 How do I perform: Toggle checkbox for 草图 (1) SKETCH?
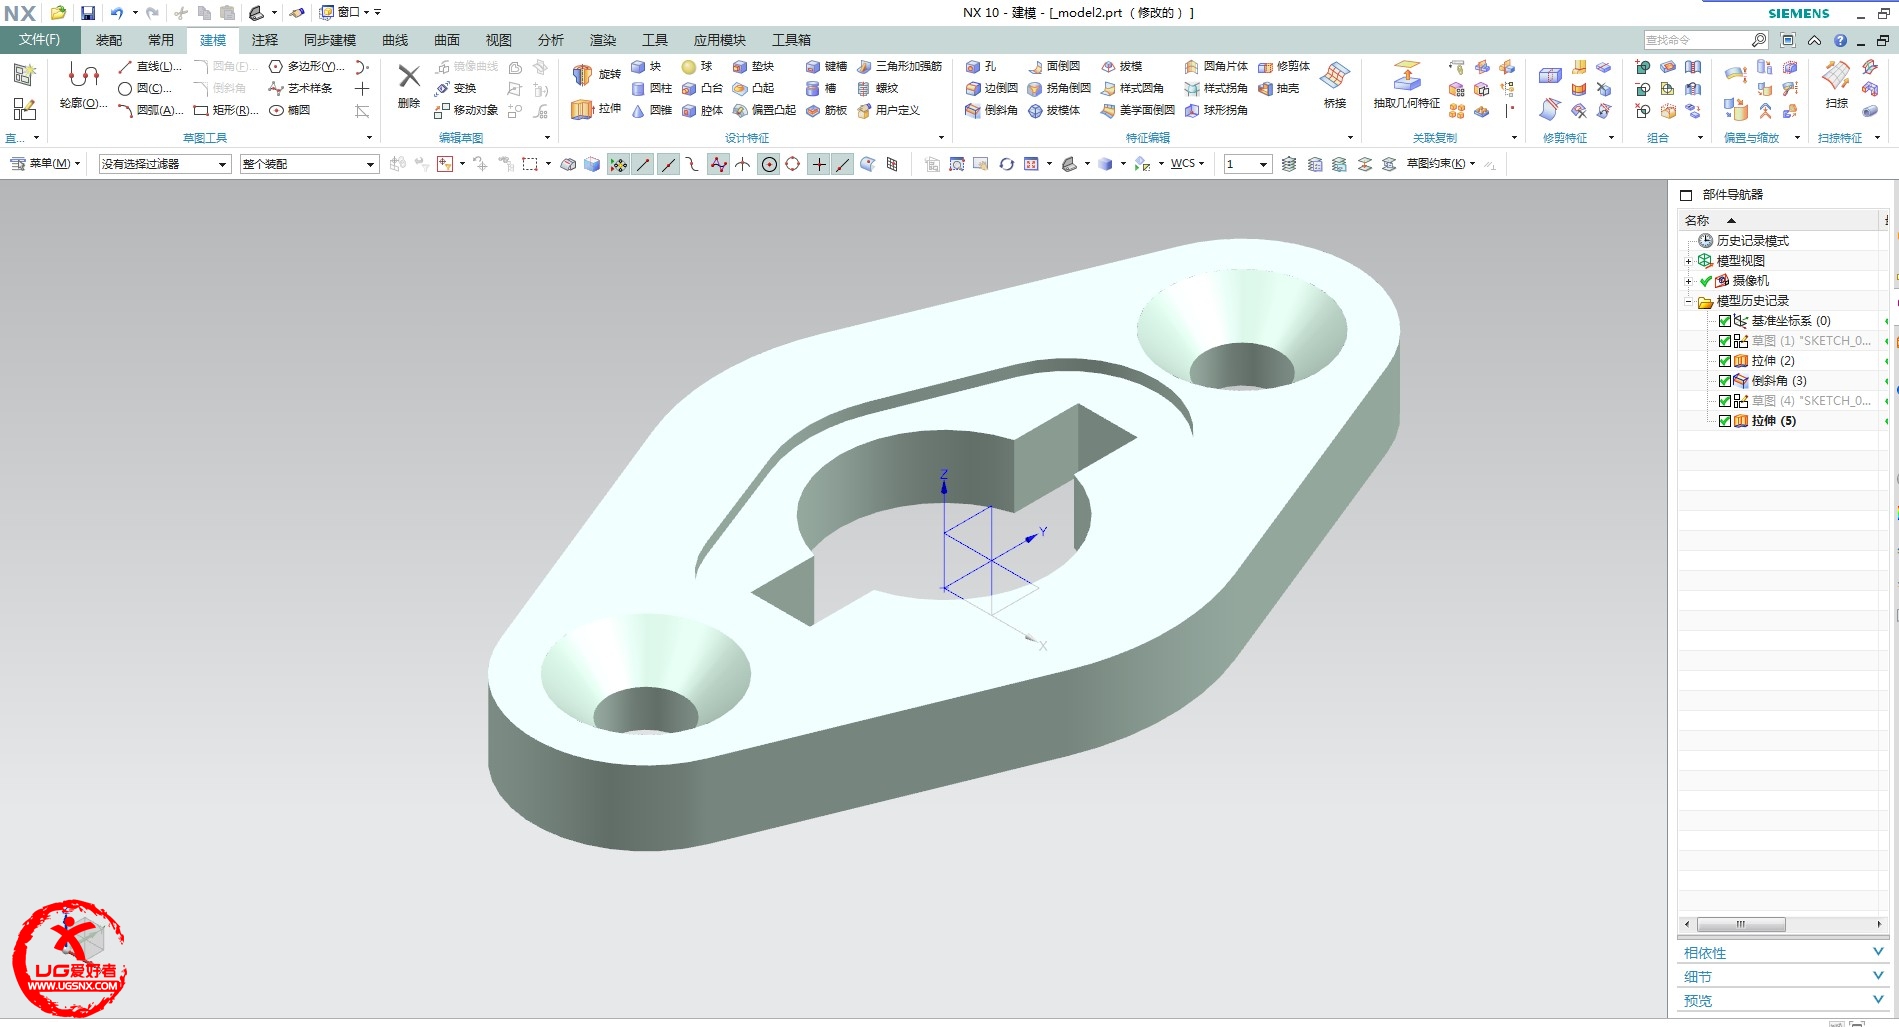pyautogui.click(x=1725, y=341)
